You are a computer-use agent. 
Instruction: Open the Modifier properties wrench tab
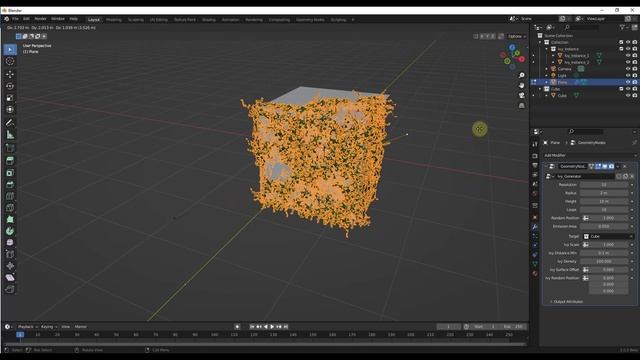pyautogui.click(x=535, y=227)
